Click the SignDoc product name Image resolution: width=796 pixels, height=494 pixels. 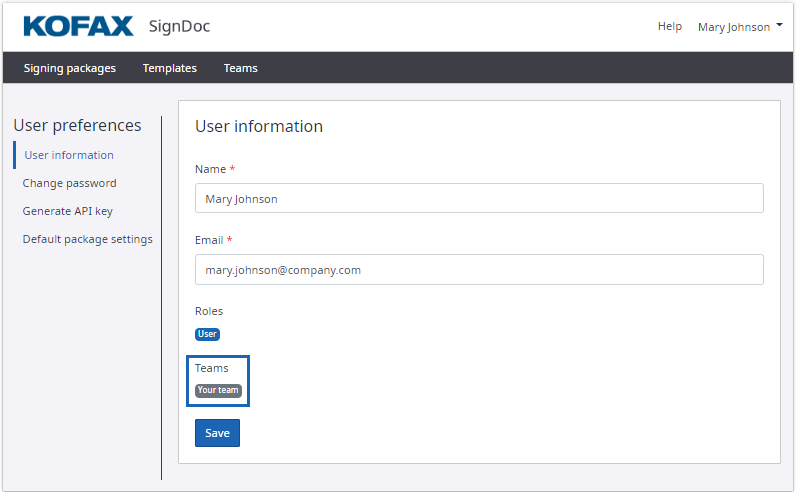tap(179, 26)
